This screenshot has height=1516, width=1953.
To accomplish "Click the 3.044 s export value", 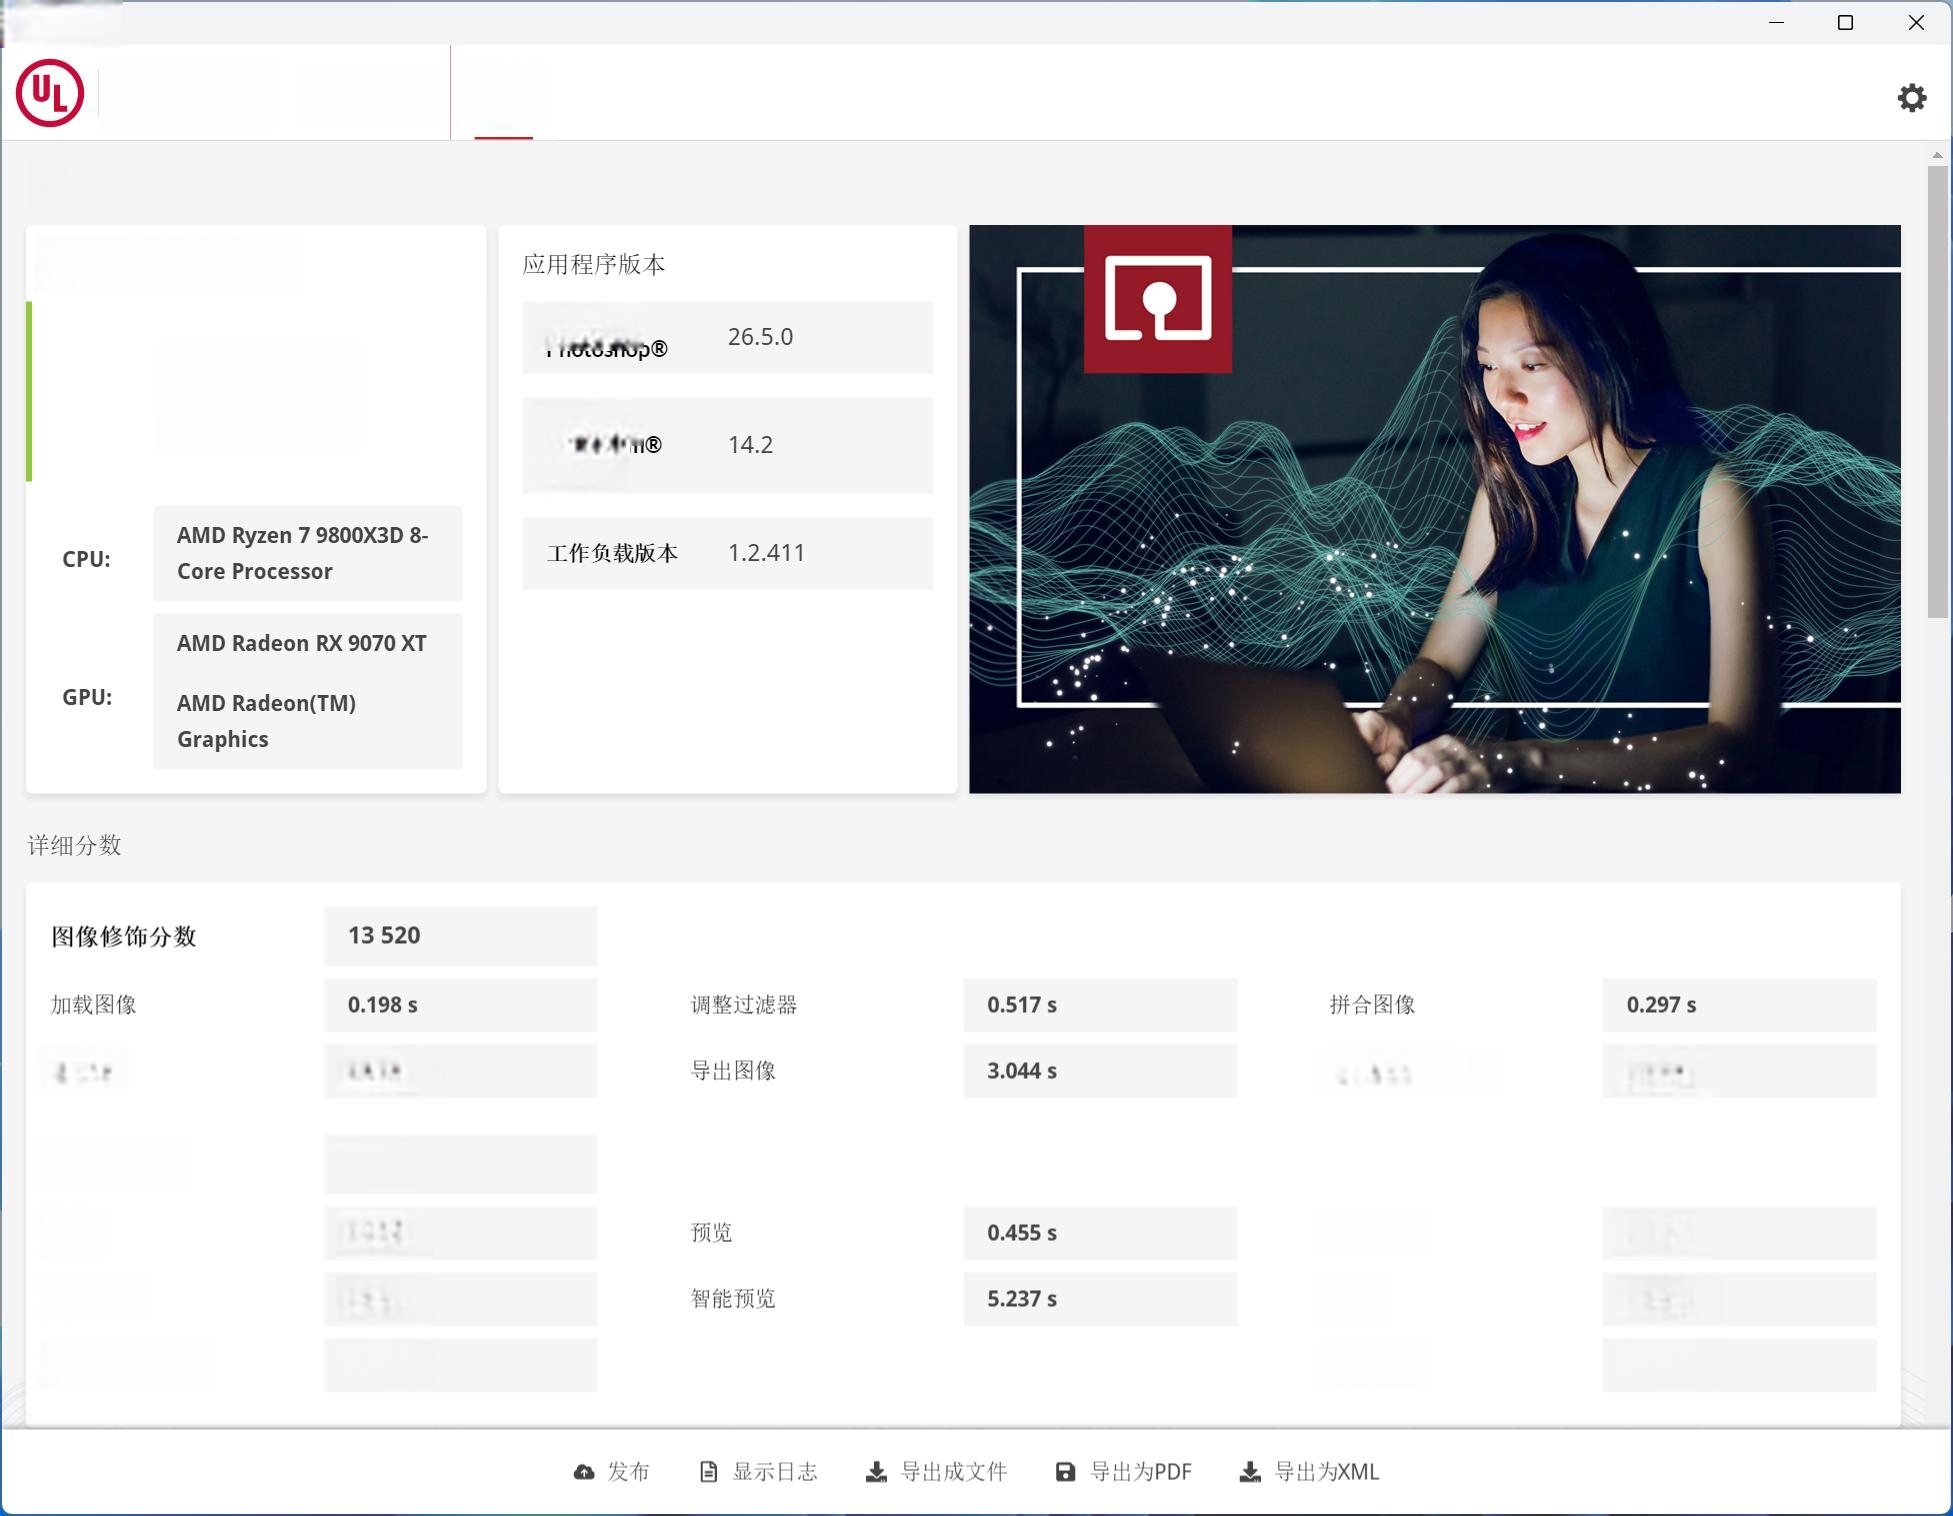I will tap(1022, 1071).
